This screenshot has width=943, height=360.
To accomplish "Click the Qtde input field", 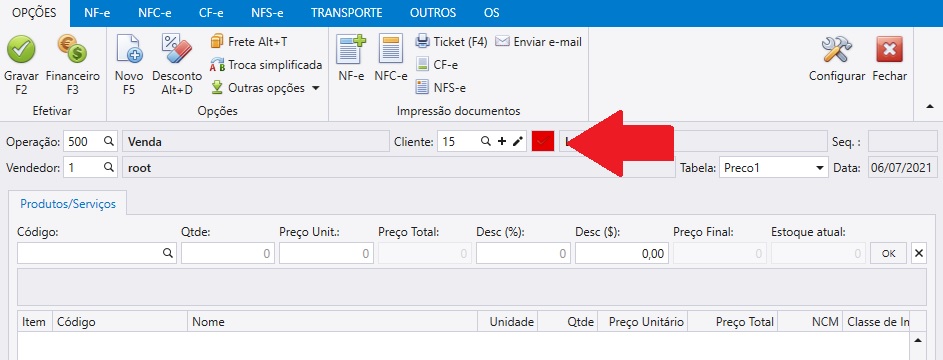I will (228, 254).
